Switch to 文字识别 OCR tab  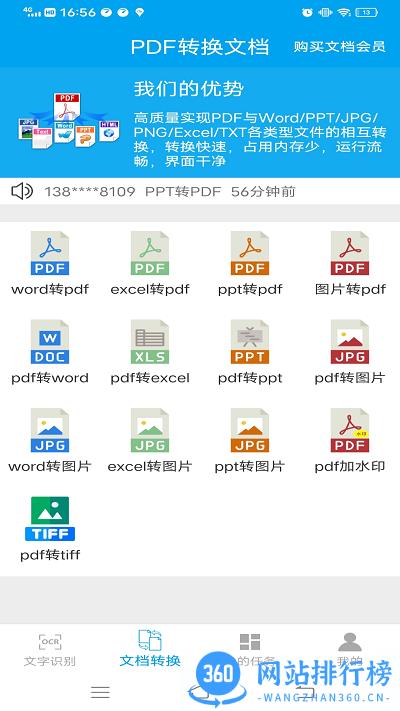50,651
